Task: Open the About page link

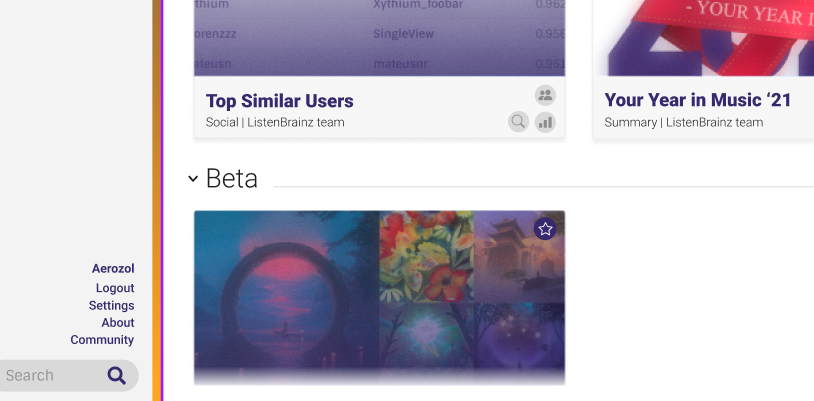Action: coord(118,323)
